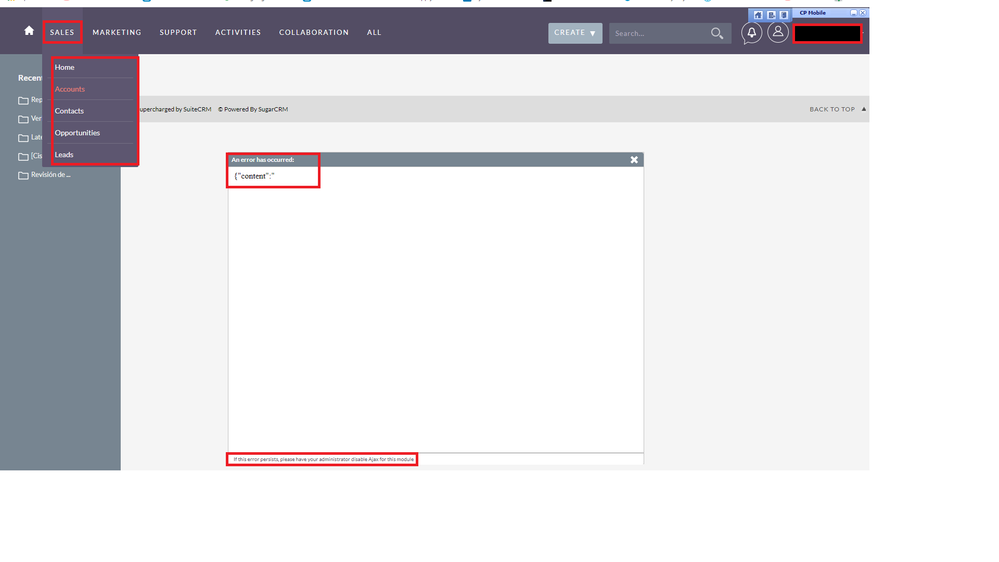Image resolution: width=999 pixels, height=562 pixels.
Task: Choose Contacts in the Sales dropdown
Action: 69,111
